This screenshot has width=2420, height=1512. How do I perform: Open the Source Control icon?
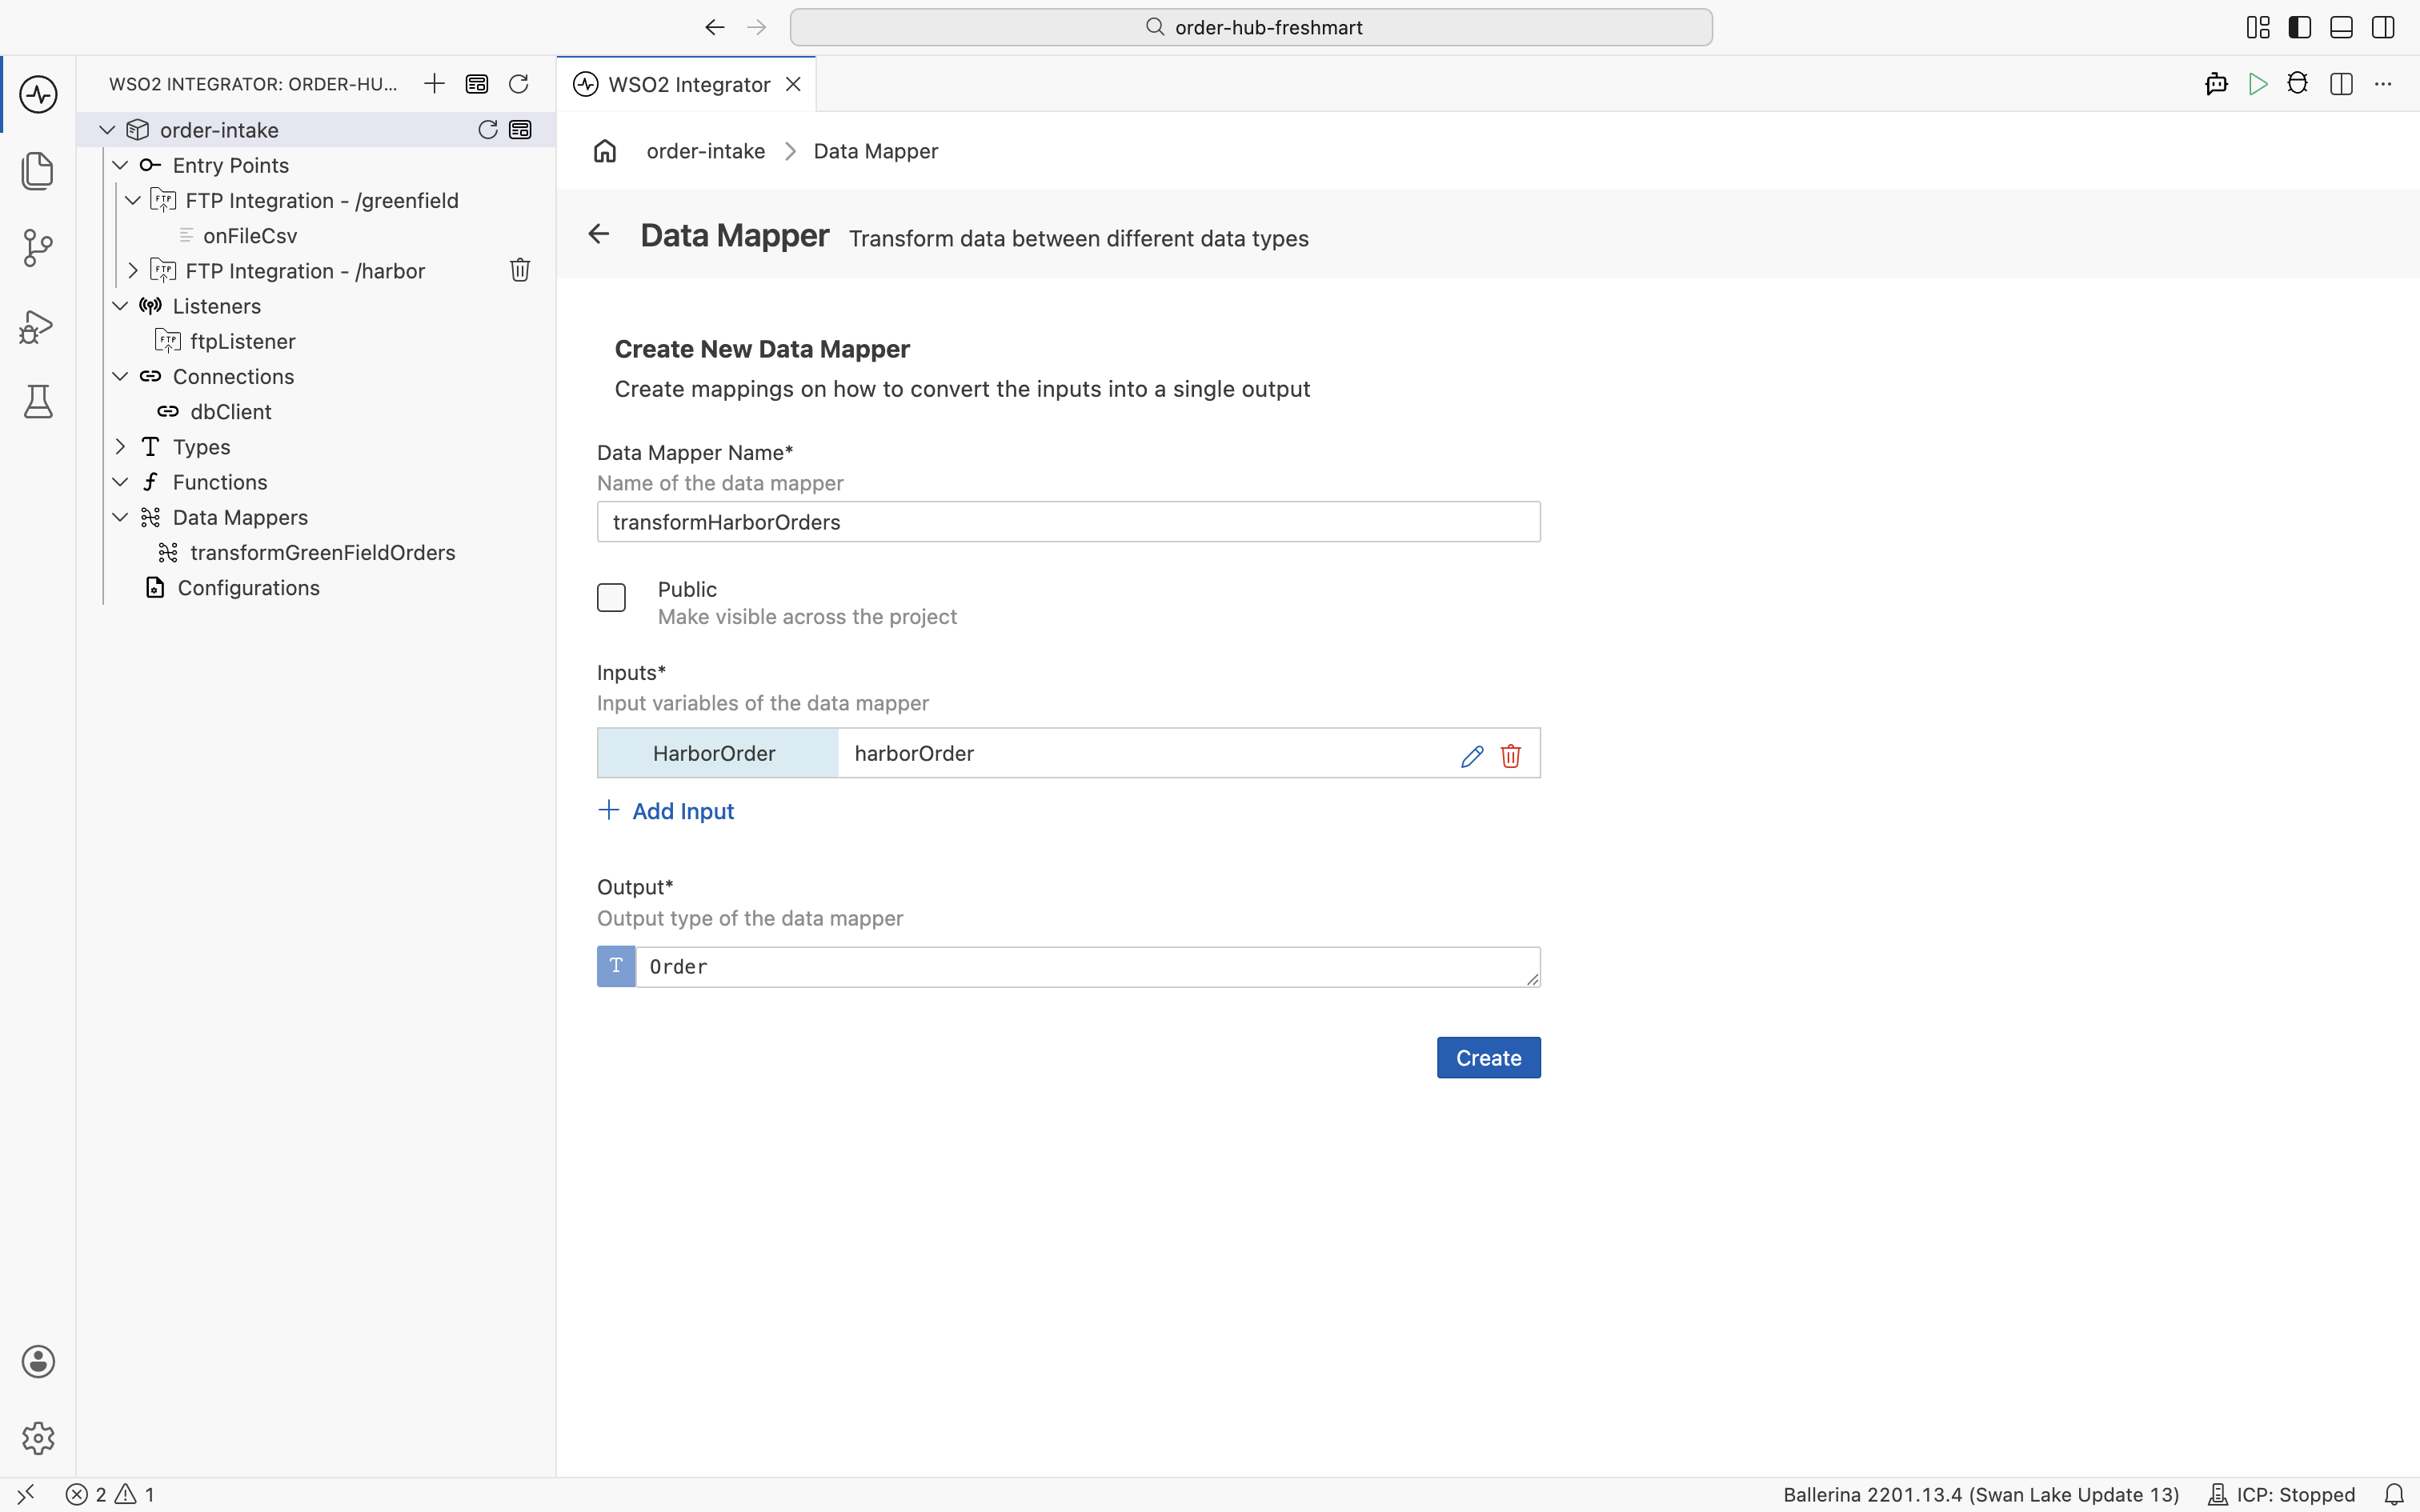[38, 248]
